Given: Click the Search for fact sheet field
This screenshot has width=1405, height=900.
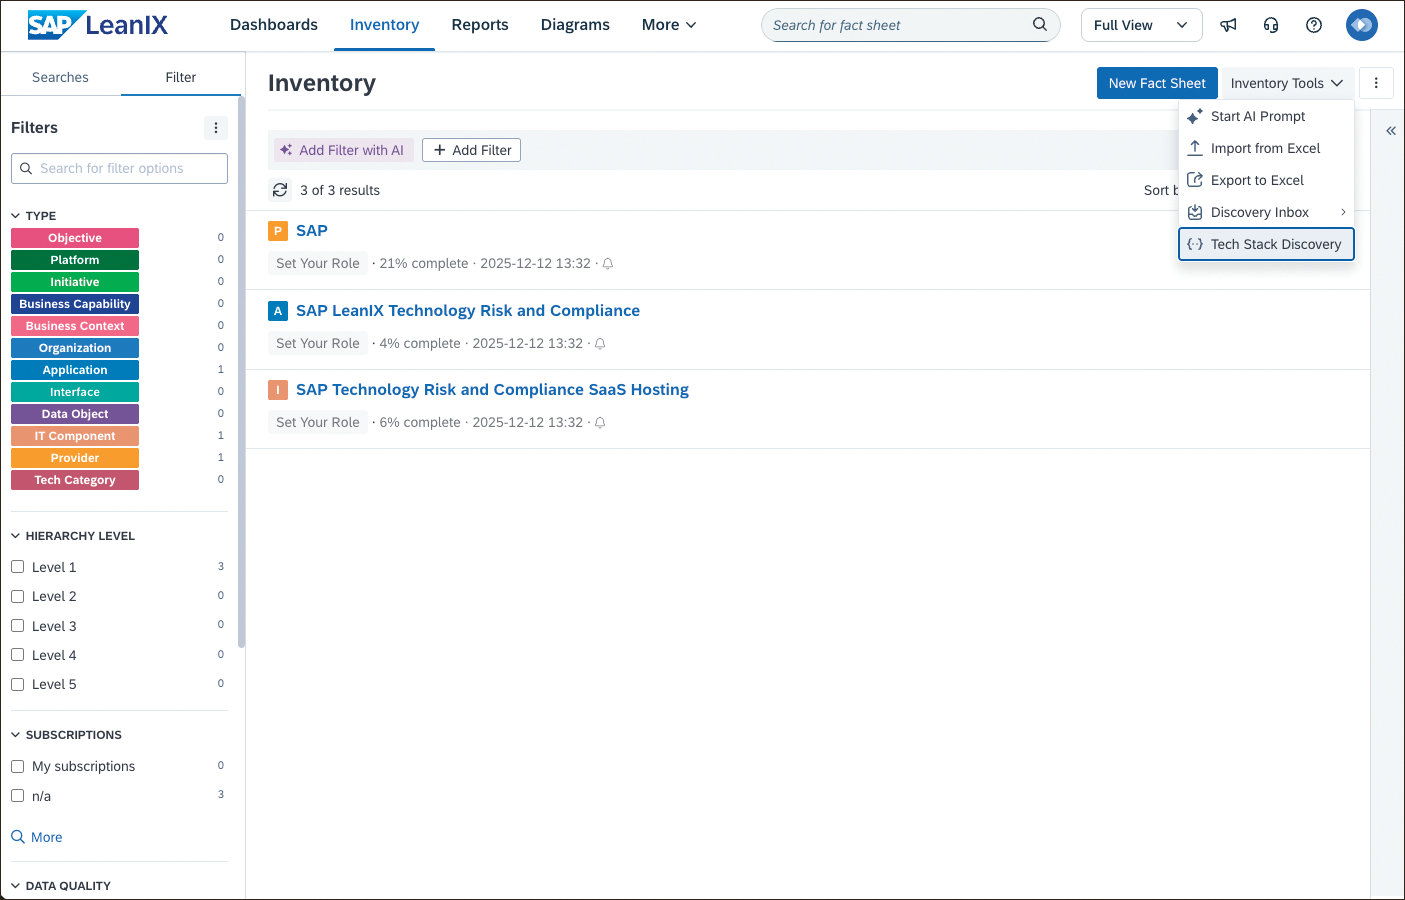Looking at the screenshot, I should 910,25.
